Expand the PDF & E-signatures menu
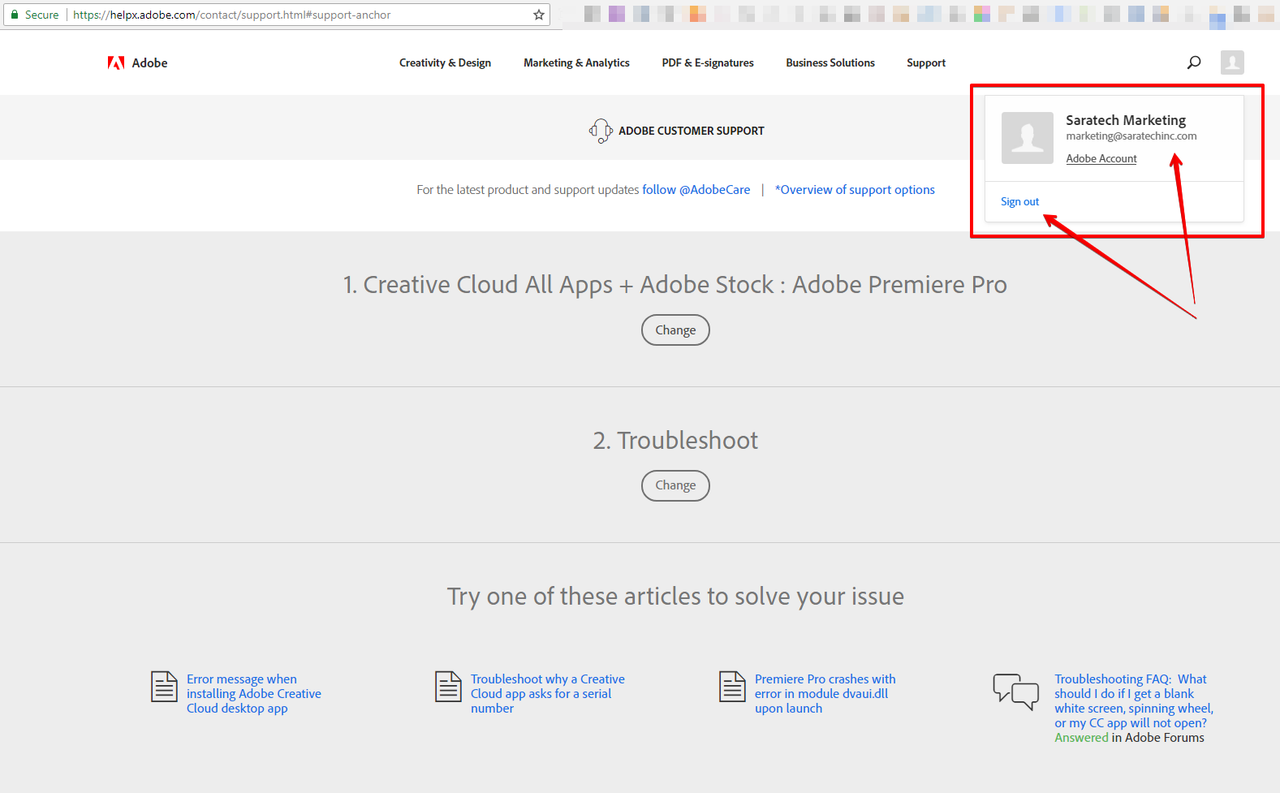 pyautogui.click(x=707, y=62)
